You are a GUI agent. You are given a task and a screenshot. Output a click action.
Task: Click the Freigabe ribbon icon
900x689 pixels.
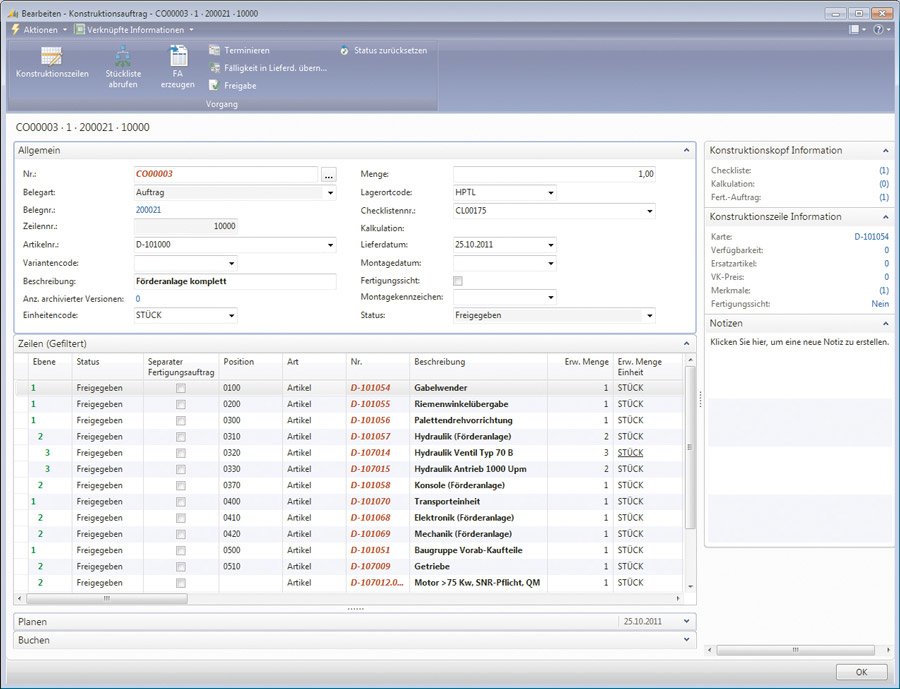215,86
